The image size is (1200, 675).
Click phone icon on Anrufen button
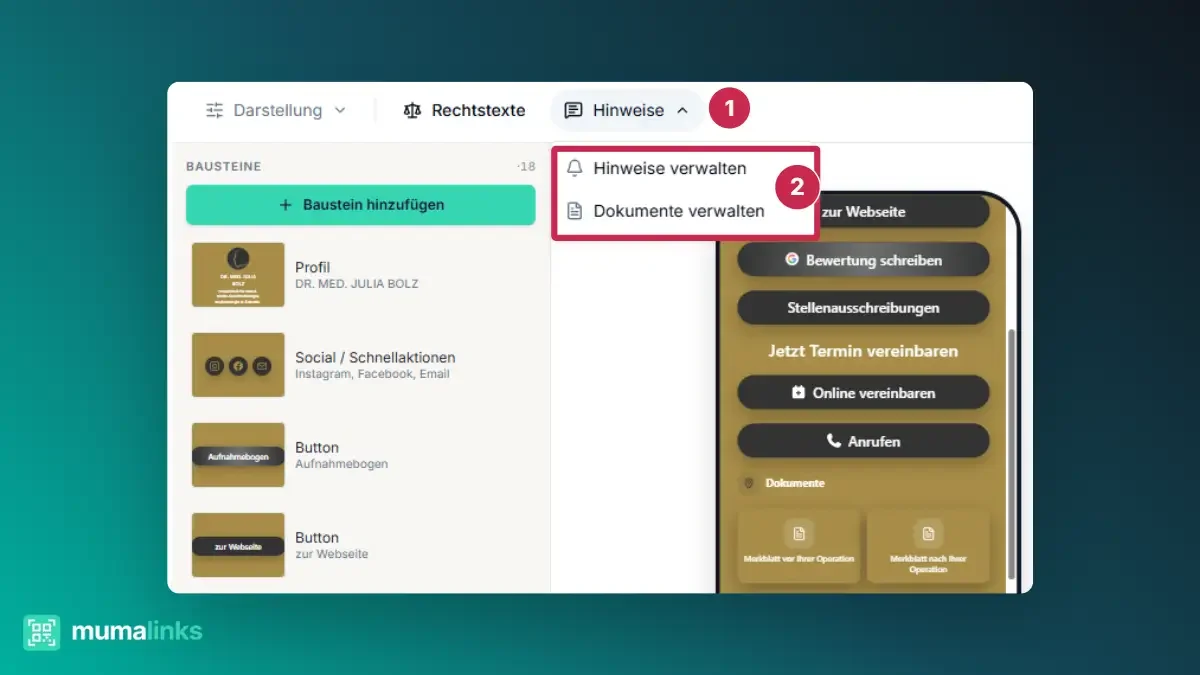(833, 441)
